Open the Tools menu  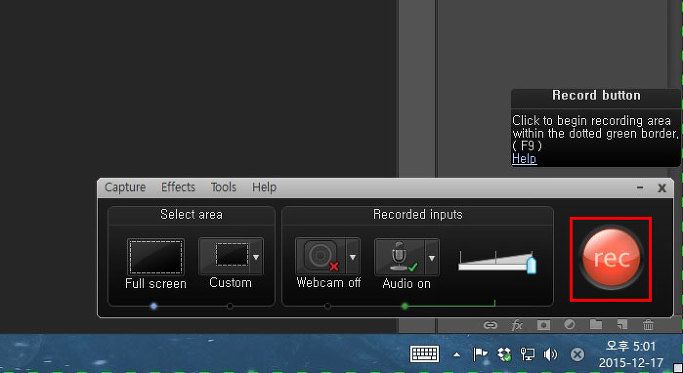tap(223, 187)
